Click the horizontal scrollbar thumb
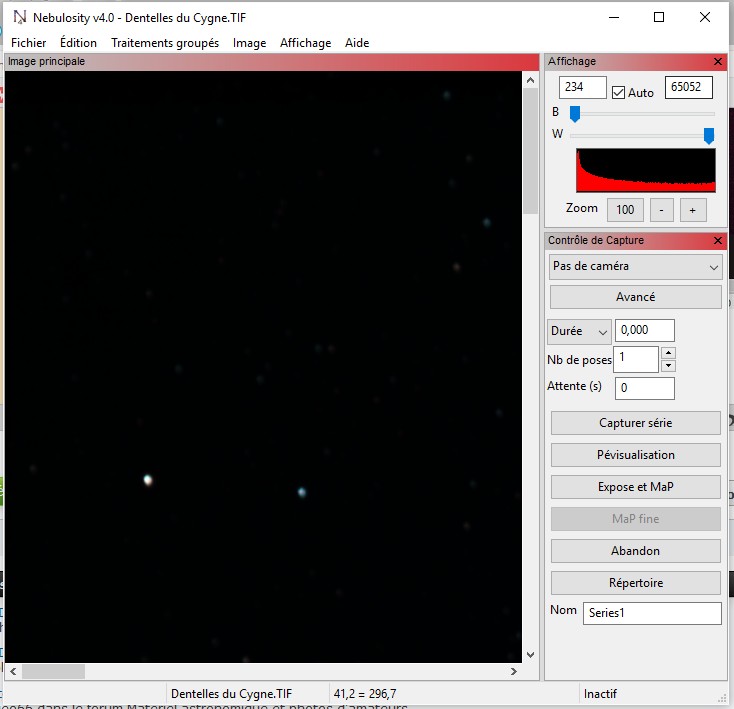This screenshot has width=734, height=709. tap(53, 672)
